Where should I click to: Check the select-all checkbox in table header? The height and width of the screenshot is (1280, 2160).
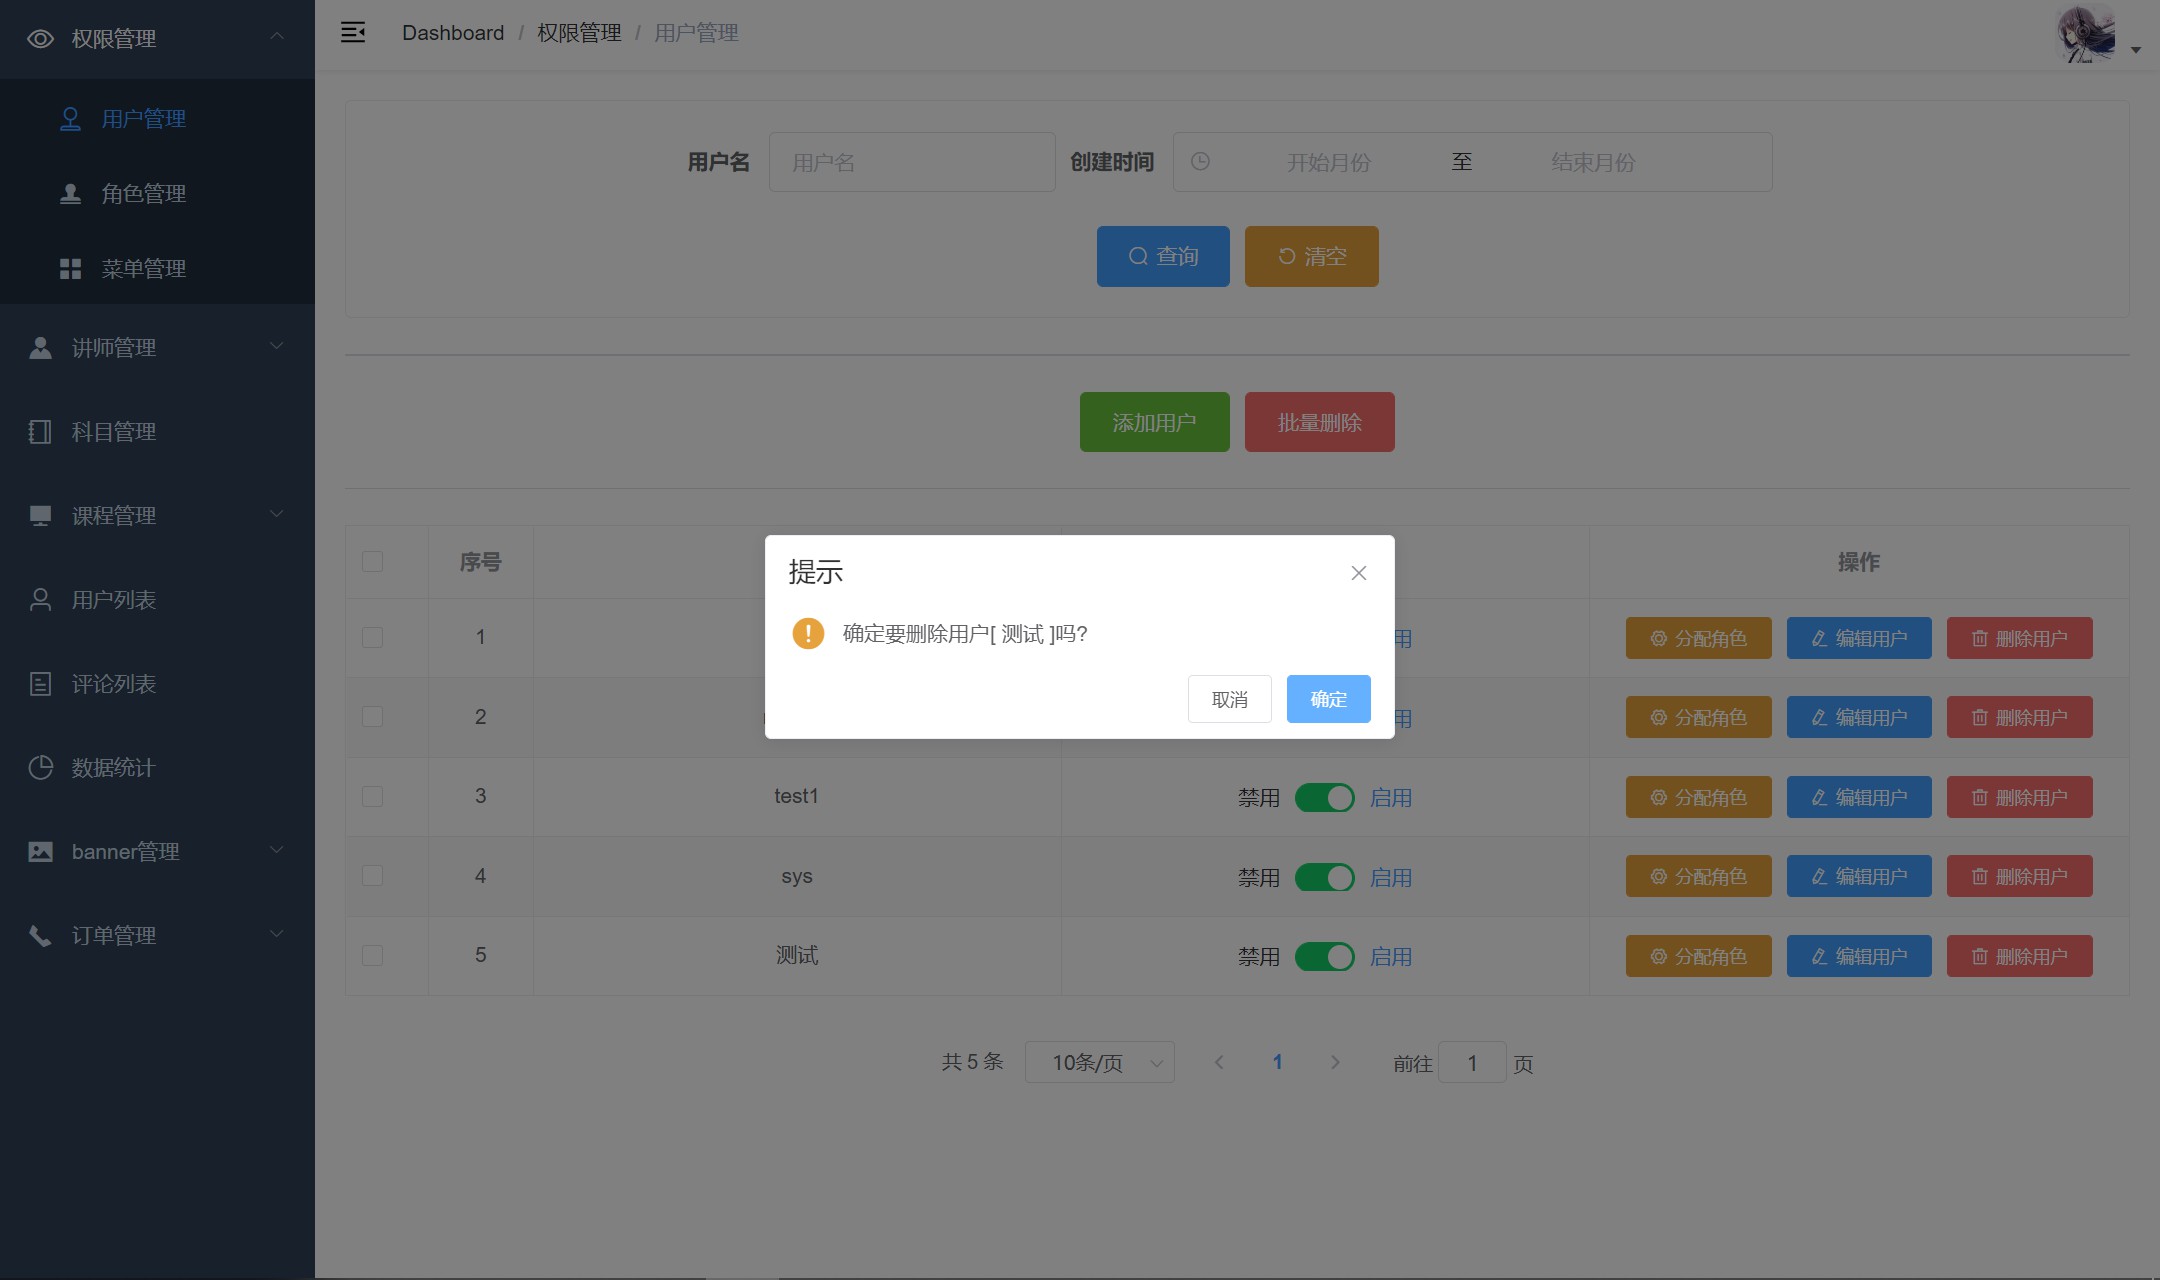pyautogui.click(x=372, y=561)
